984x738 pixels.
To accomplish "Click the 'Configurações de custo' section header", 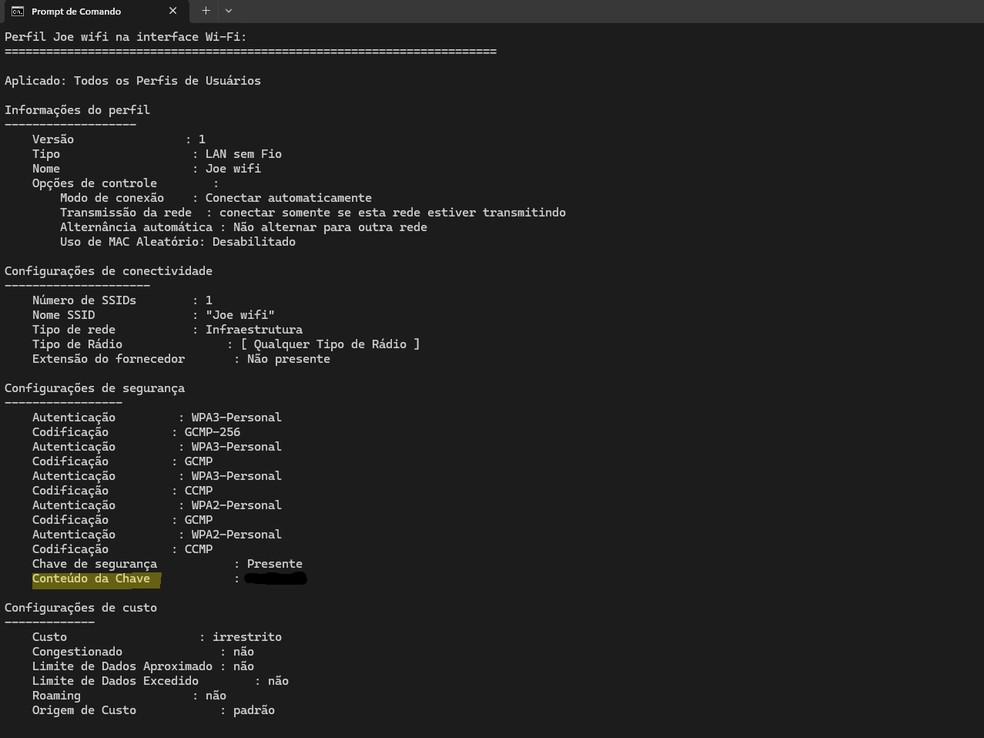I will 80,608.
